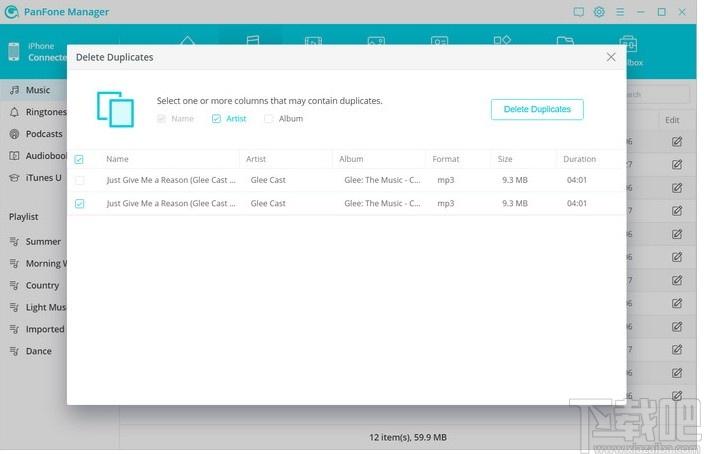Click the Format column header

click(x=445, y=159)
